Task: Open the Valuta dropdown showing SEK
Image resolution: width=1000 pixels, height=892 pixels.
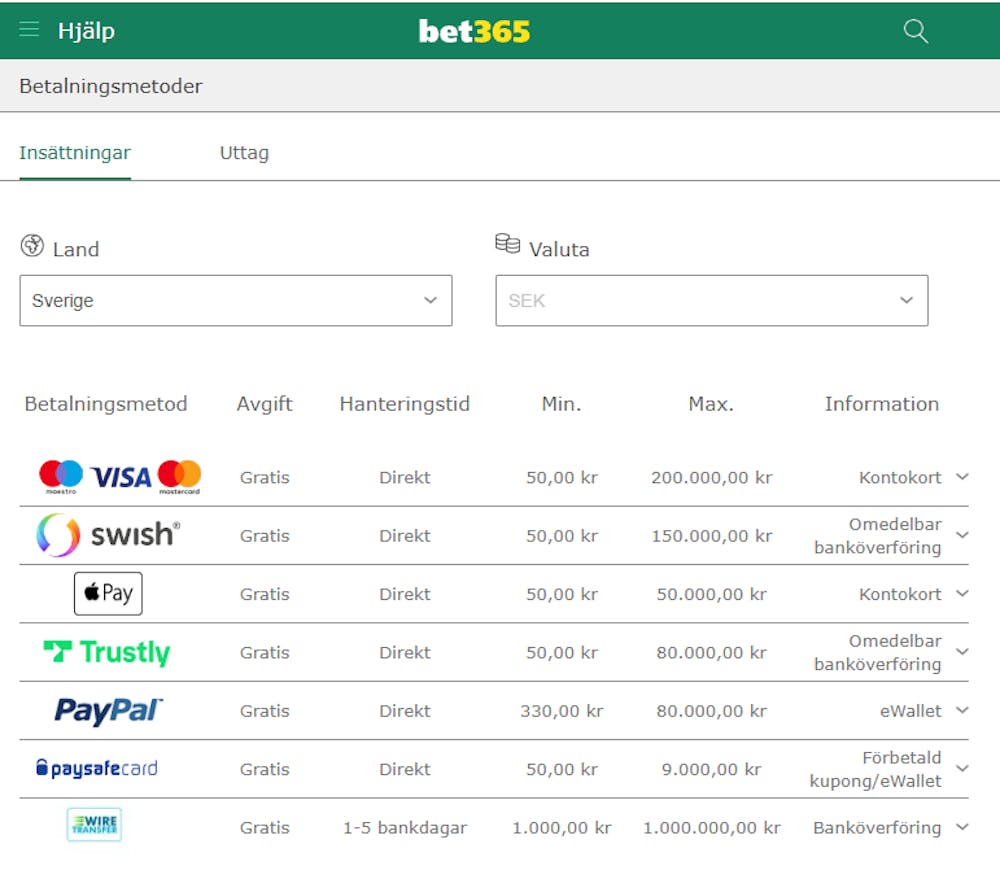Action: click(712, 300)
